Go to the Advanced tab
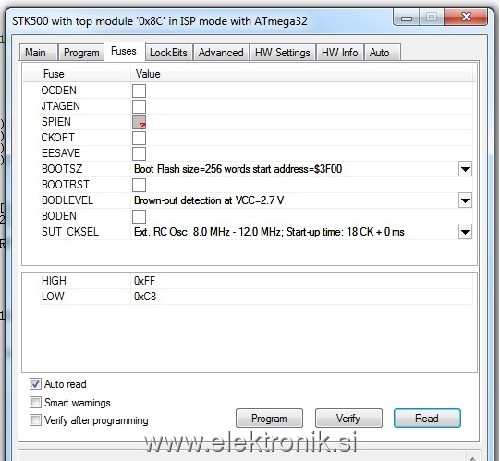The image size is (500, 461). click(x=221, y=52)
